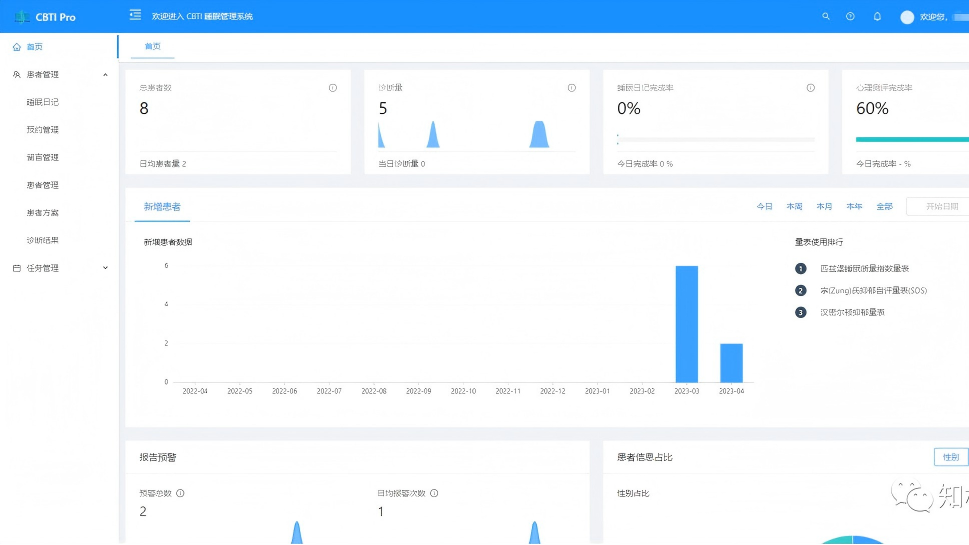Image resolution: width=969 pixels, height=545 pixels.
Task: Click the info icon on 诊断量 card
Action: click(x=572, y=88)
